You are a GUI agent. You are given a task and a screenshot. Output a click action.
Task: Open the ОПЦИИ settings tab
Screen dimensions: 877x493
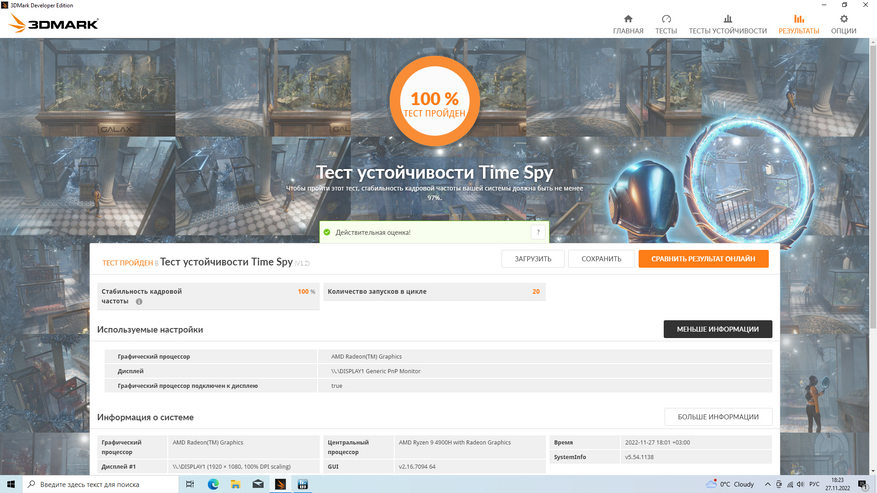point(843,24)
